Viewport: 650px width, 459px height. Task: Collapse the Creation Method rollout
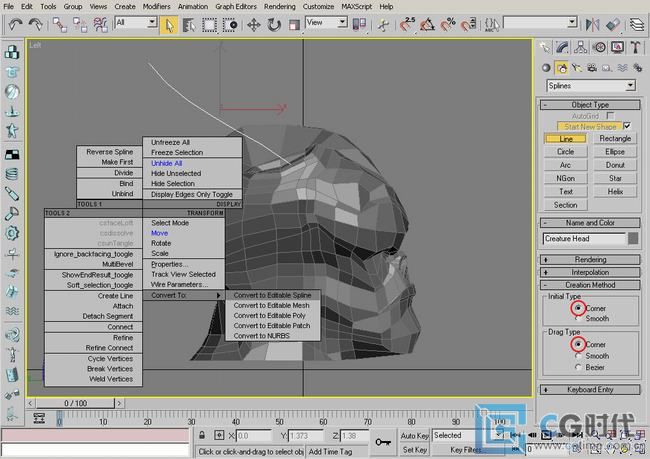point(590,285)
